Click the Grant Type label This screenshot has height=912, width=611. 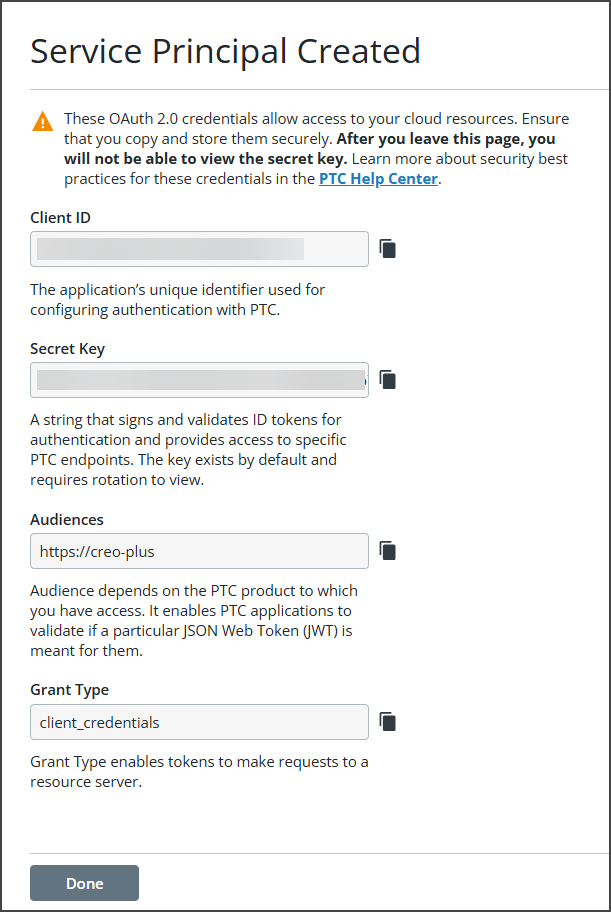[x=69, y=690]
